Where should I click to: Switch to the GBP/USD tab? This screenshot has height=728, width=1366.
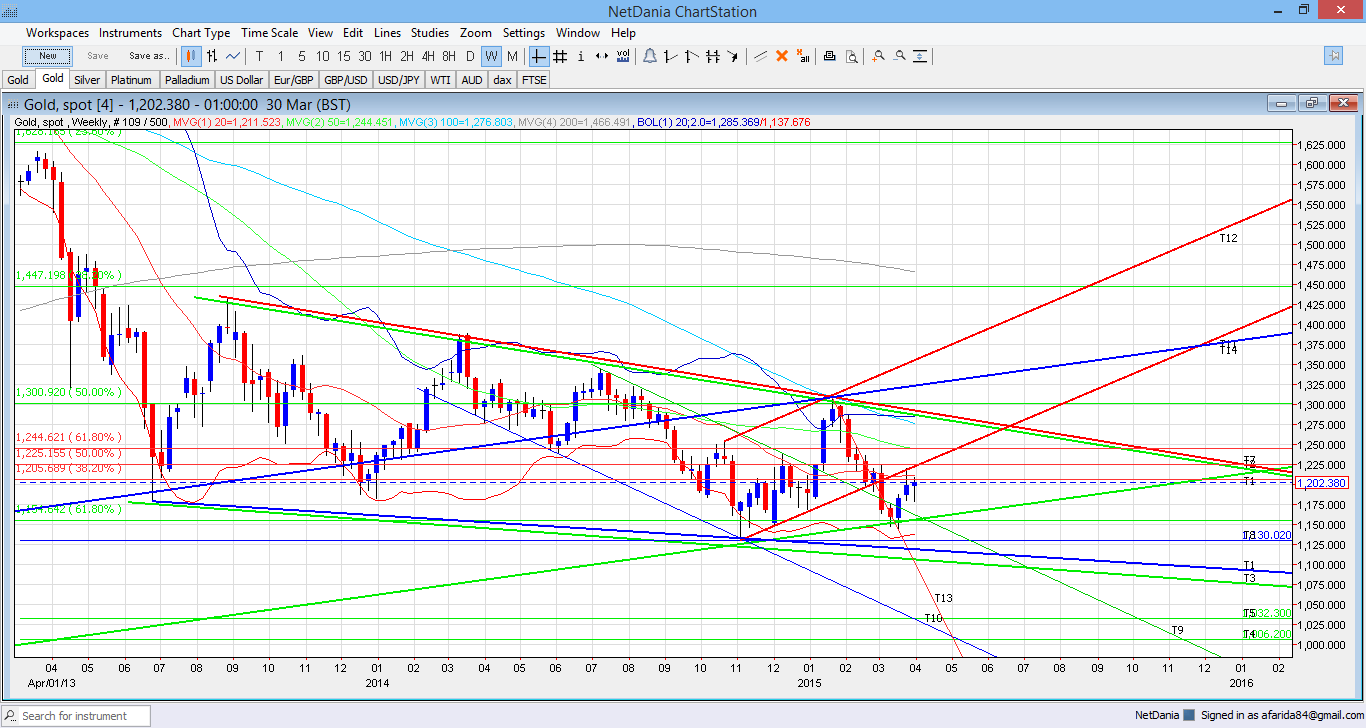click(346, 79)
